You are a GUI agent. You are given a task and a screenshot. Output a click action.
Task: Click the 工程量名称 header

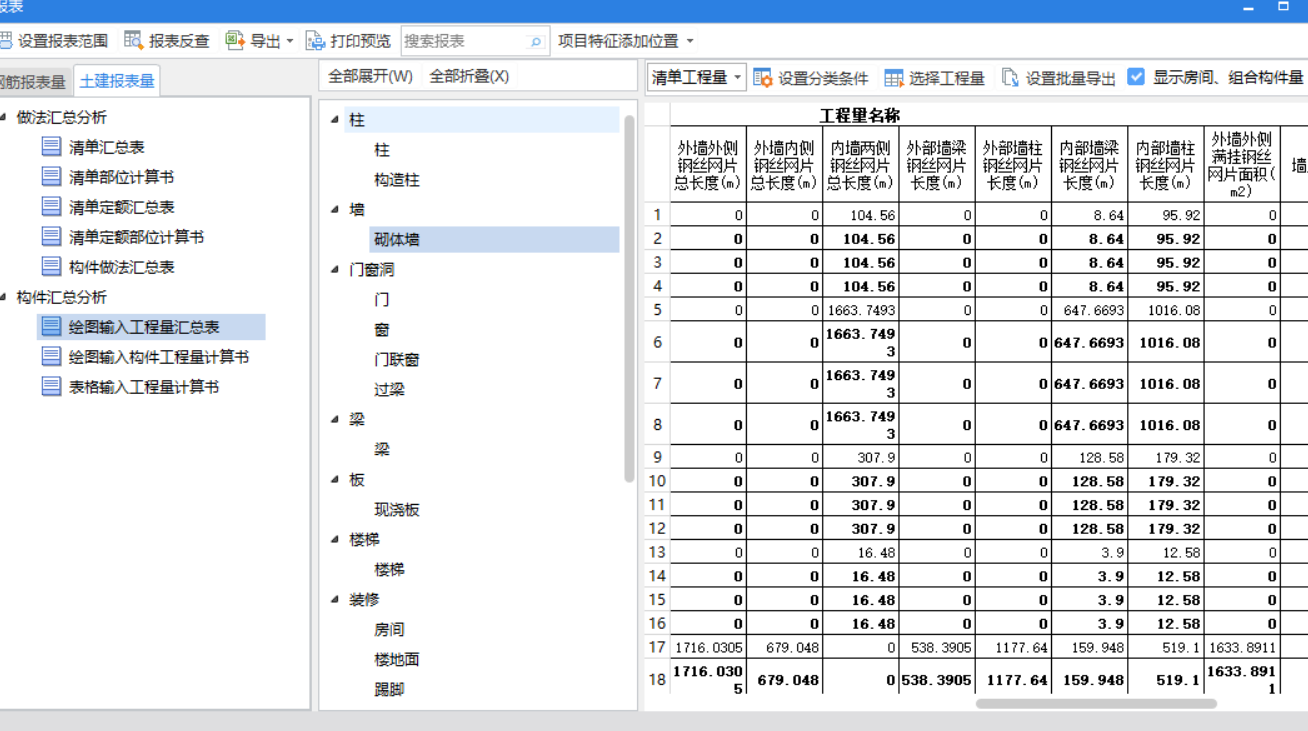pos(860,115)
